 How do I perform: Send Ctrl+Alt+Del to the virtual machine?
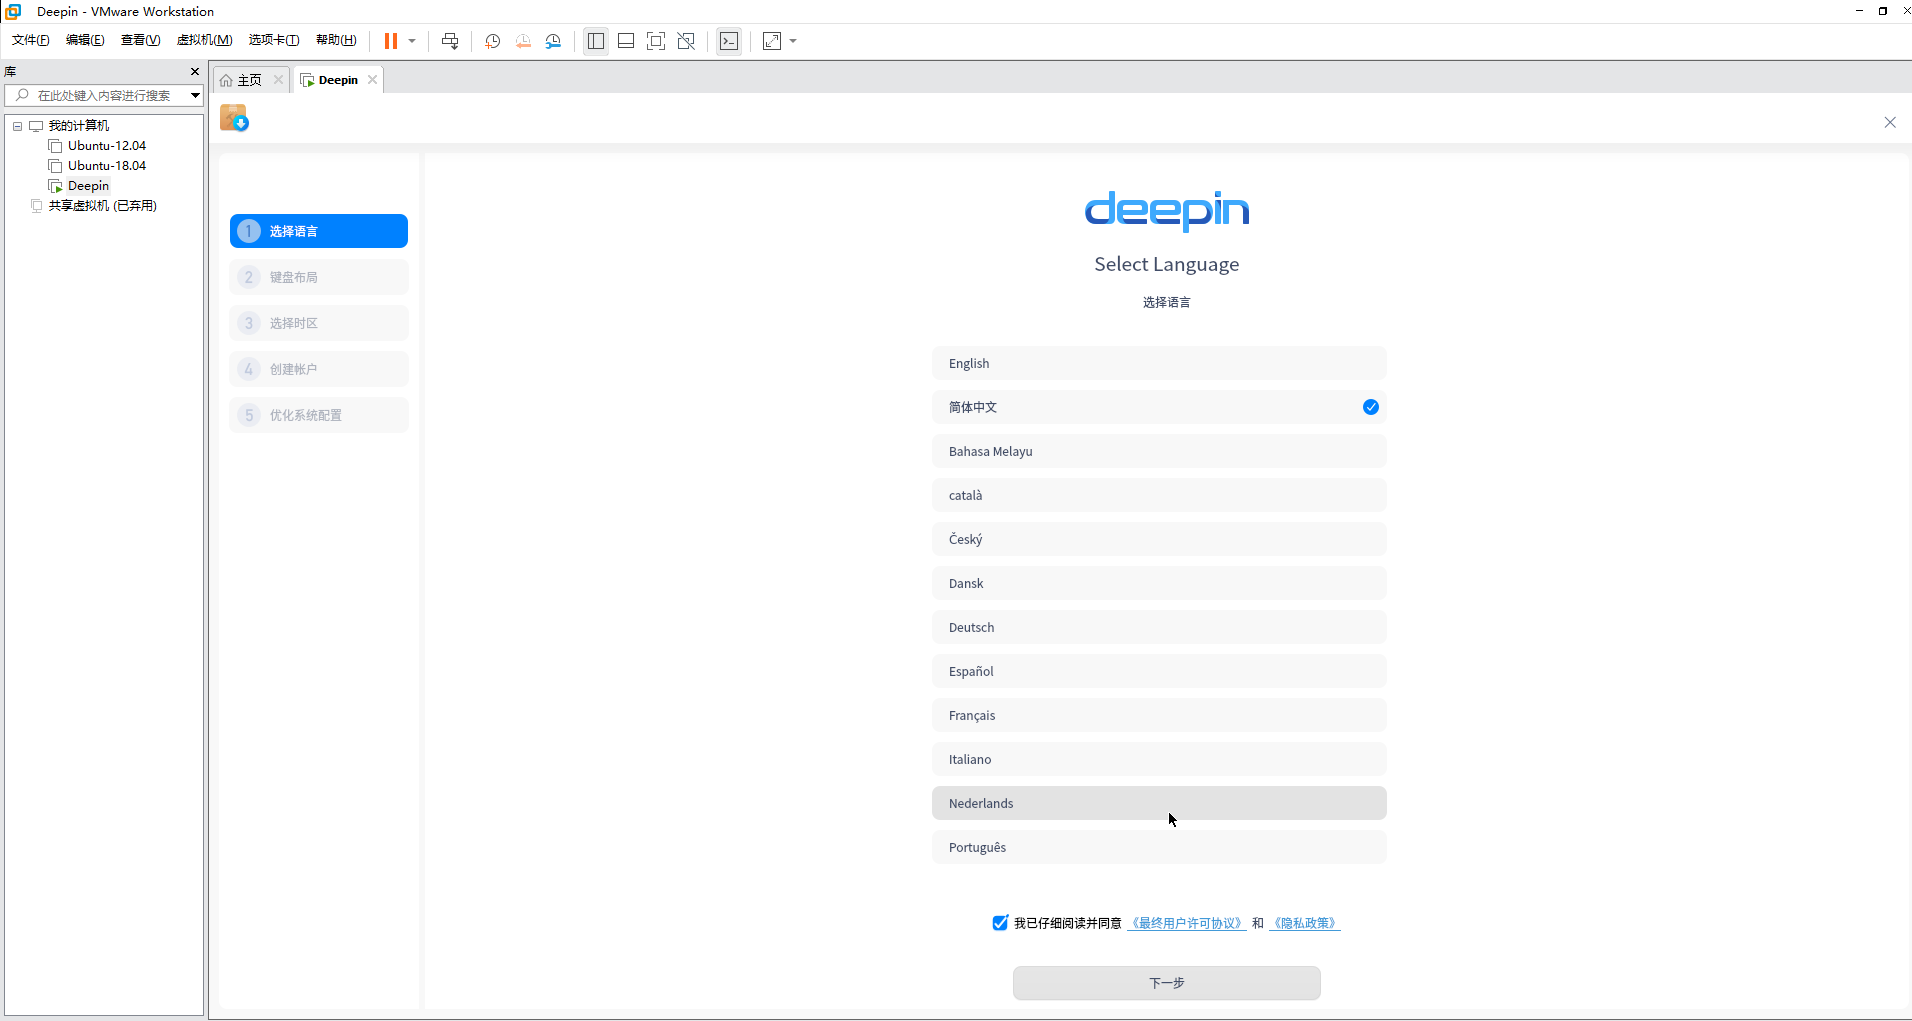pos(450,41)
